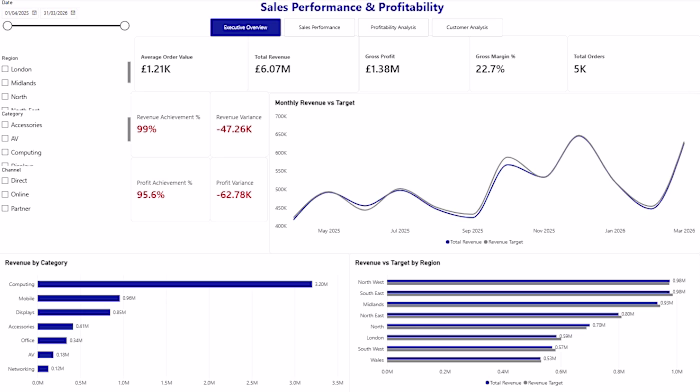This screenshot has width=700, height=392.
Task: Enable the Midlands region filter
Action: click(5, 83)
